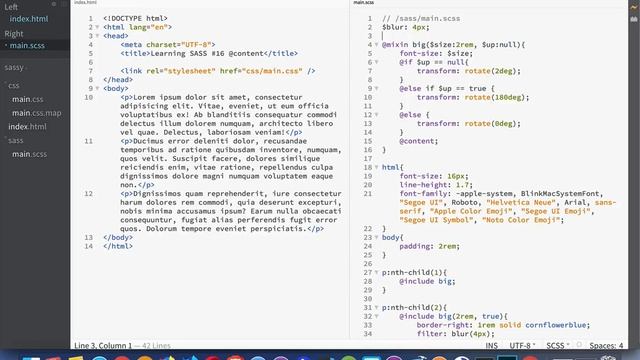Fold the p:nth-child(1) rule
640x360 pixels.
[376, 273]
